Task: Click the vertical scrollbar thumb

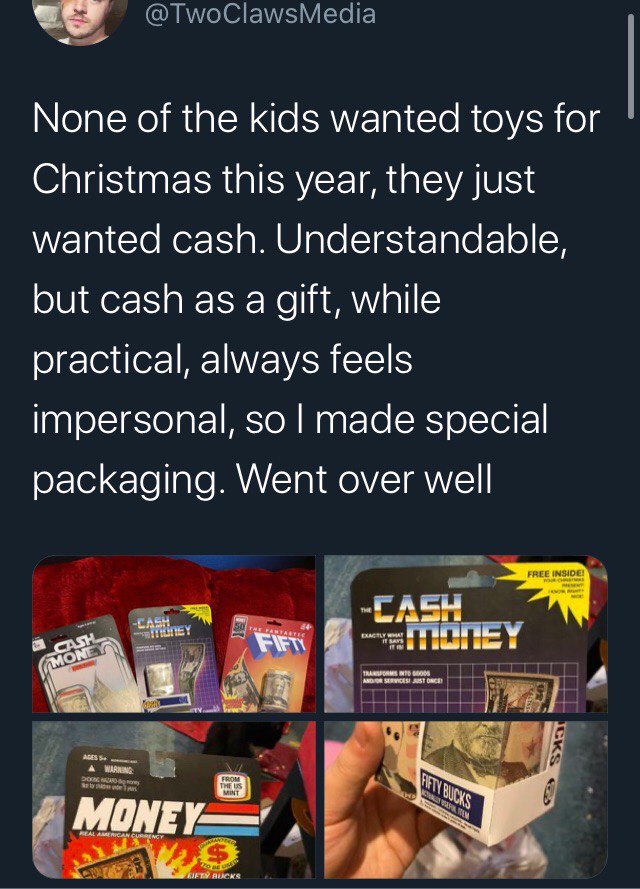Action: (631, 67)
